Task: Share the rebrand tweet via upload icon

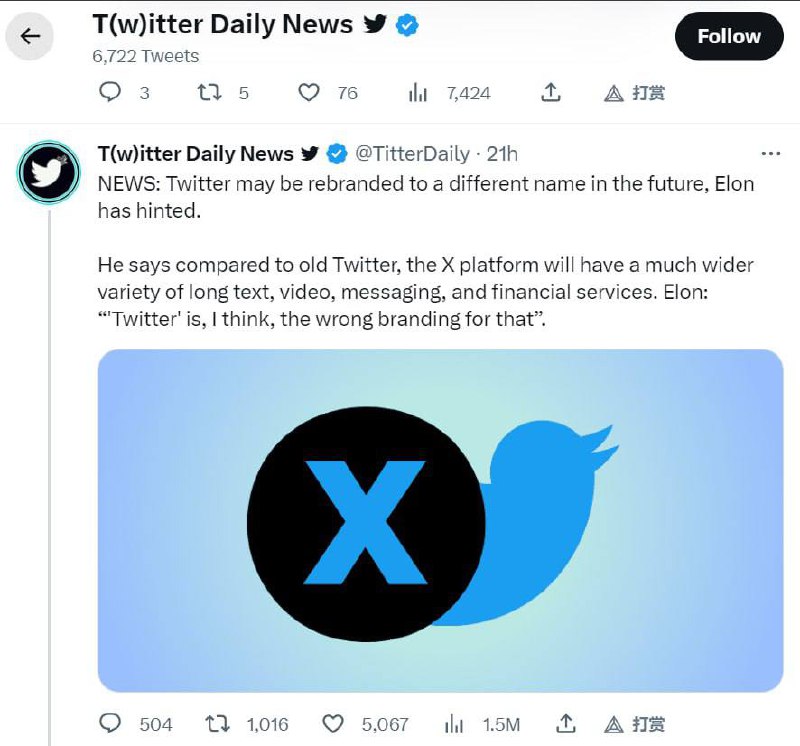Action: (x=567, y=723)
